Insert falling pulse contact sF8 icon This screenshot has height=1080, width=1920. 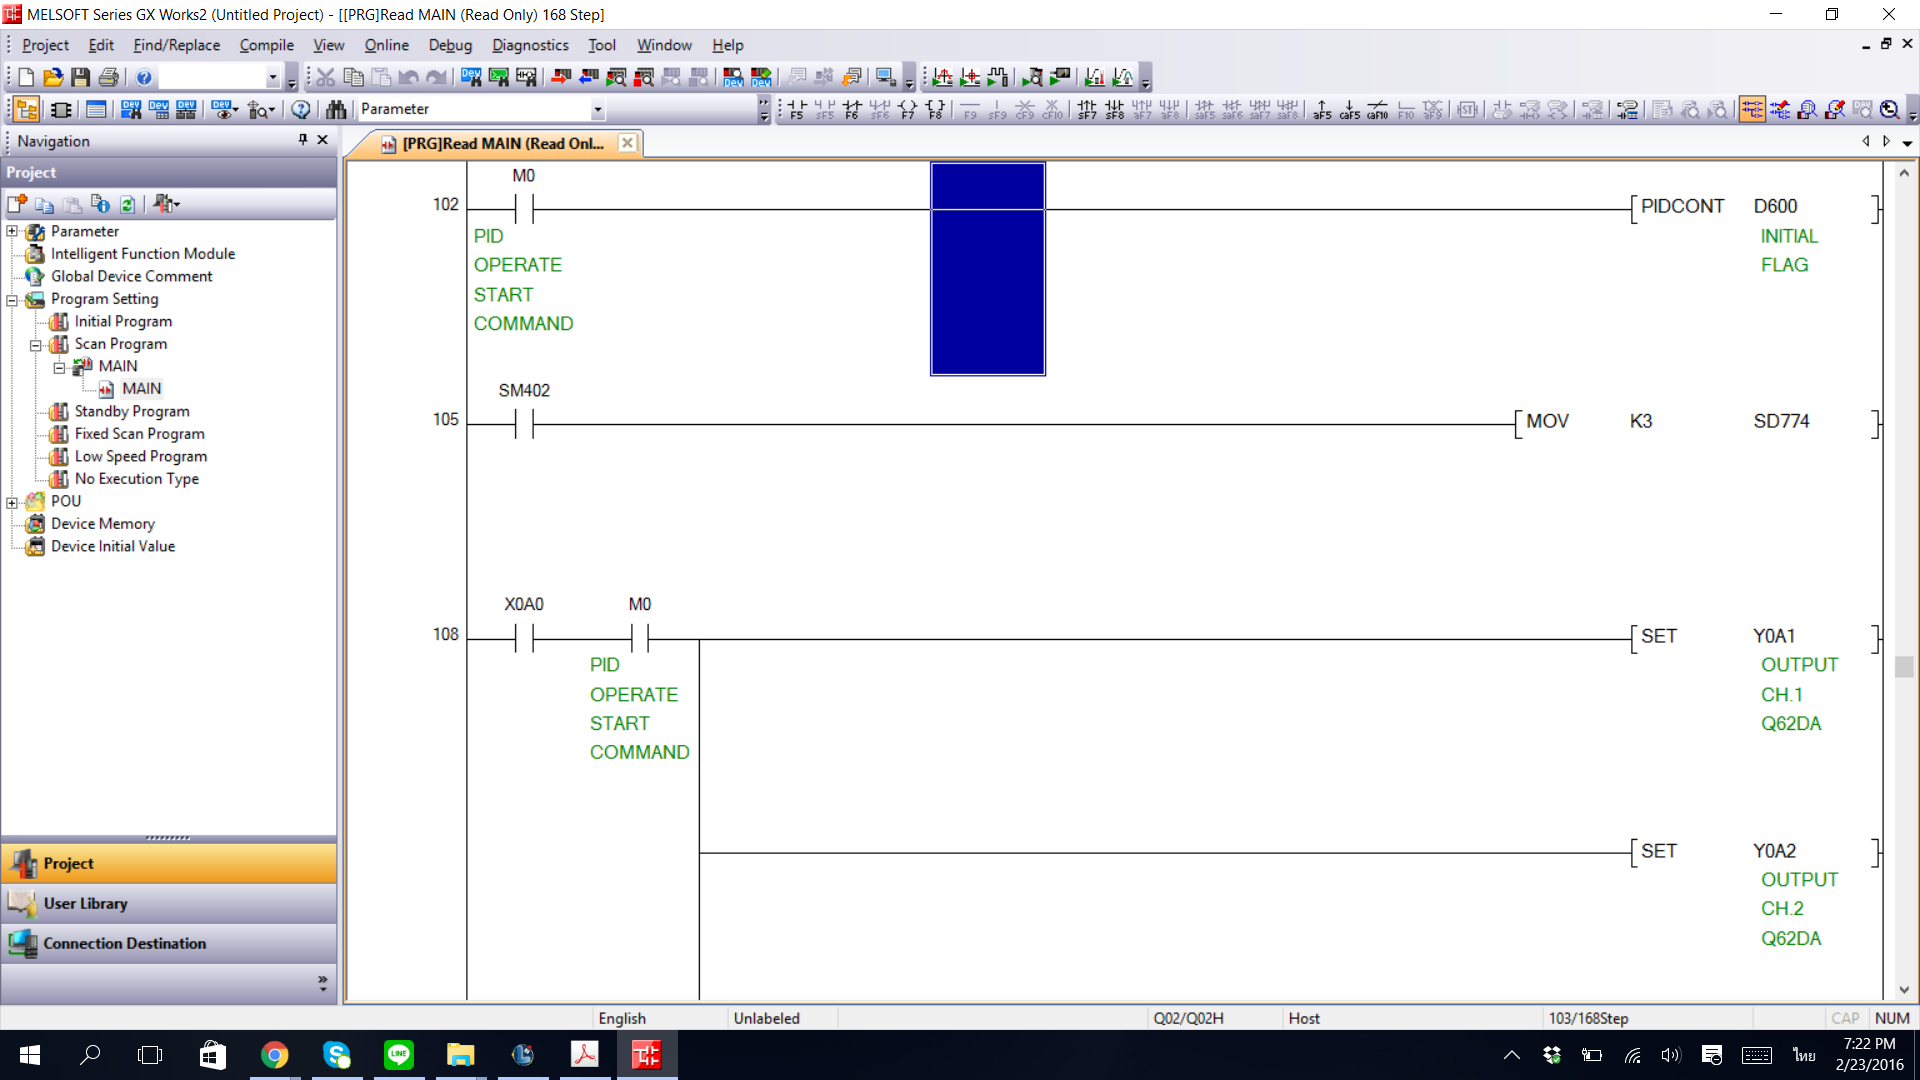1115,109
